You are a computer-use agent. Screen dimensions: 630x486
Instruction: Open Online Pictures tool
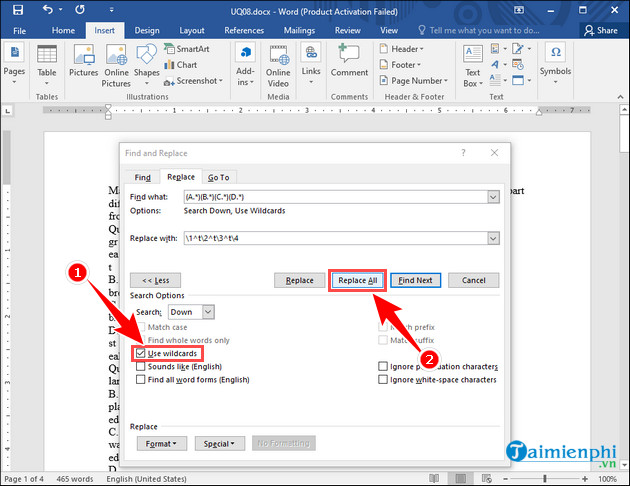pos(117,65)
